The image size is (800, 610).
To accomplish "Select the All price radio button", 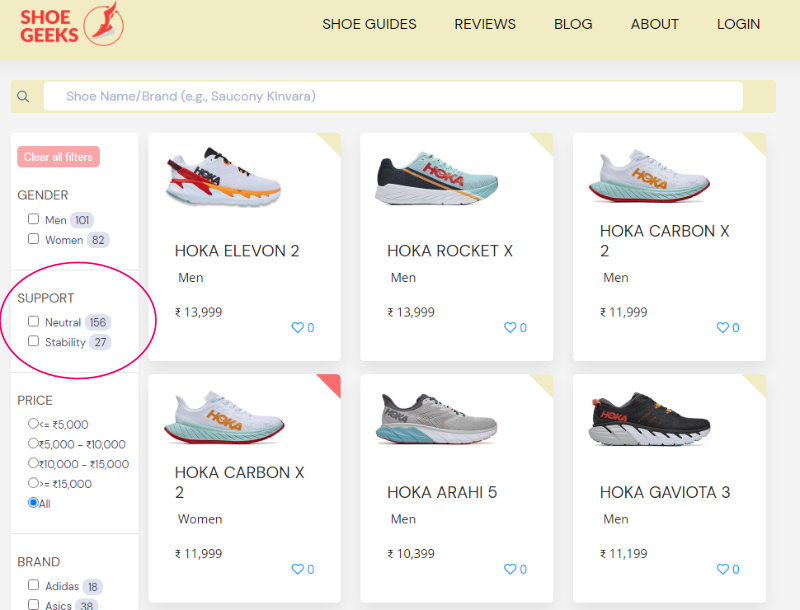I will (x=34, y=503).
